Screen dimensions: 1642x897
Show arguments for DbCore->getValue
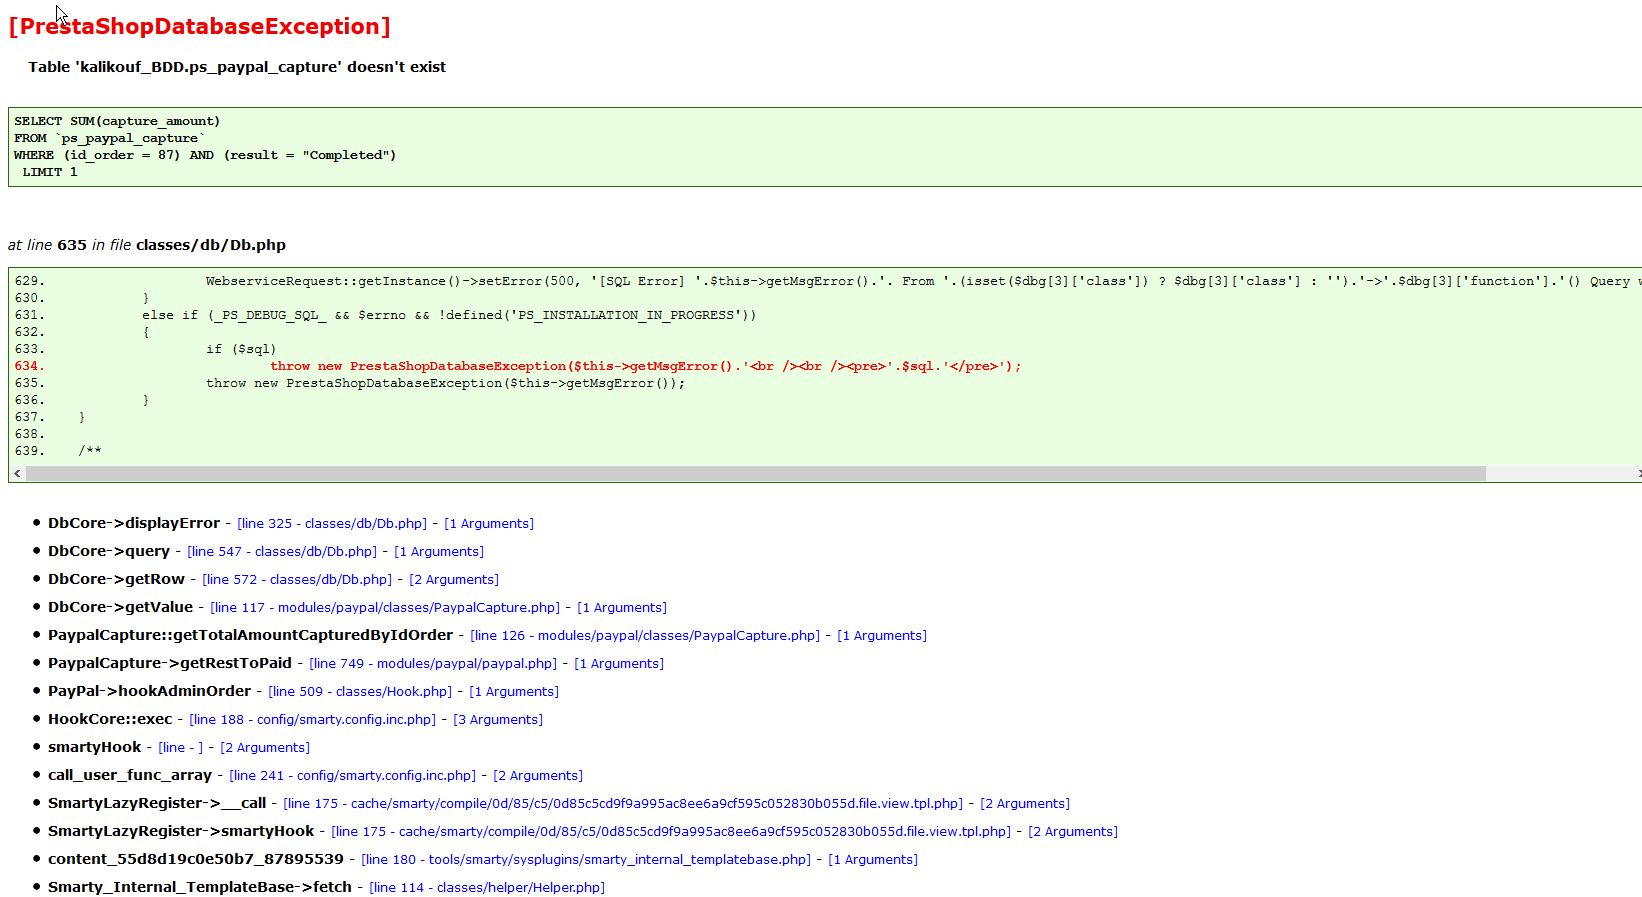pyautogui.click(x=622, y=607)
